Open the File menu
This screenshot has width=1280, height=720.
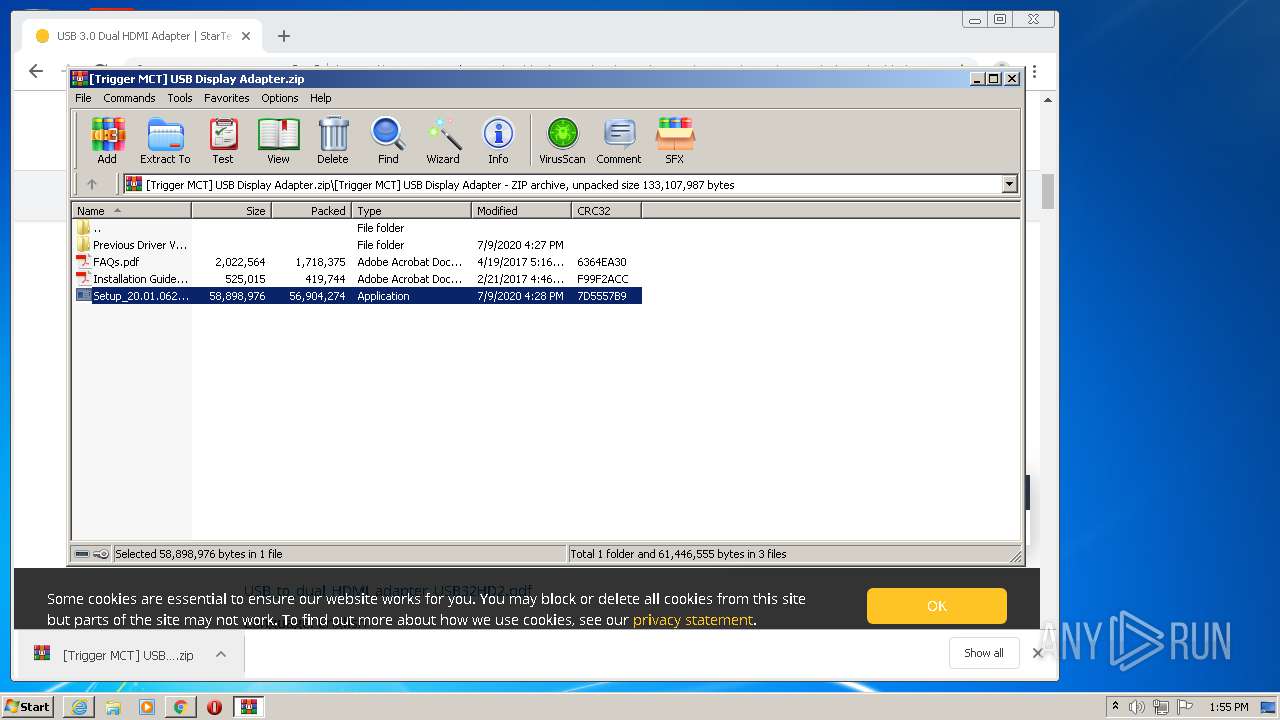pos(83,98)
